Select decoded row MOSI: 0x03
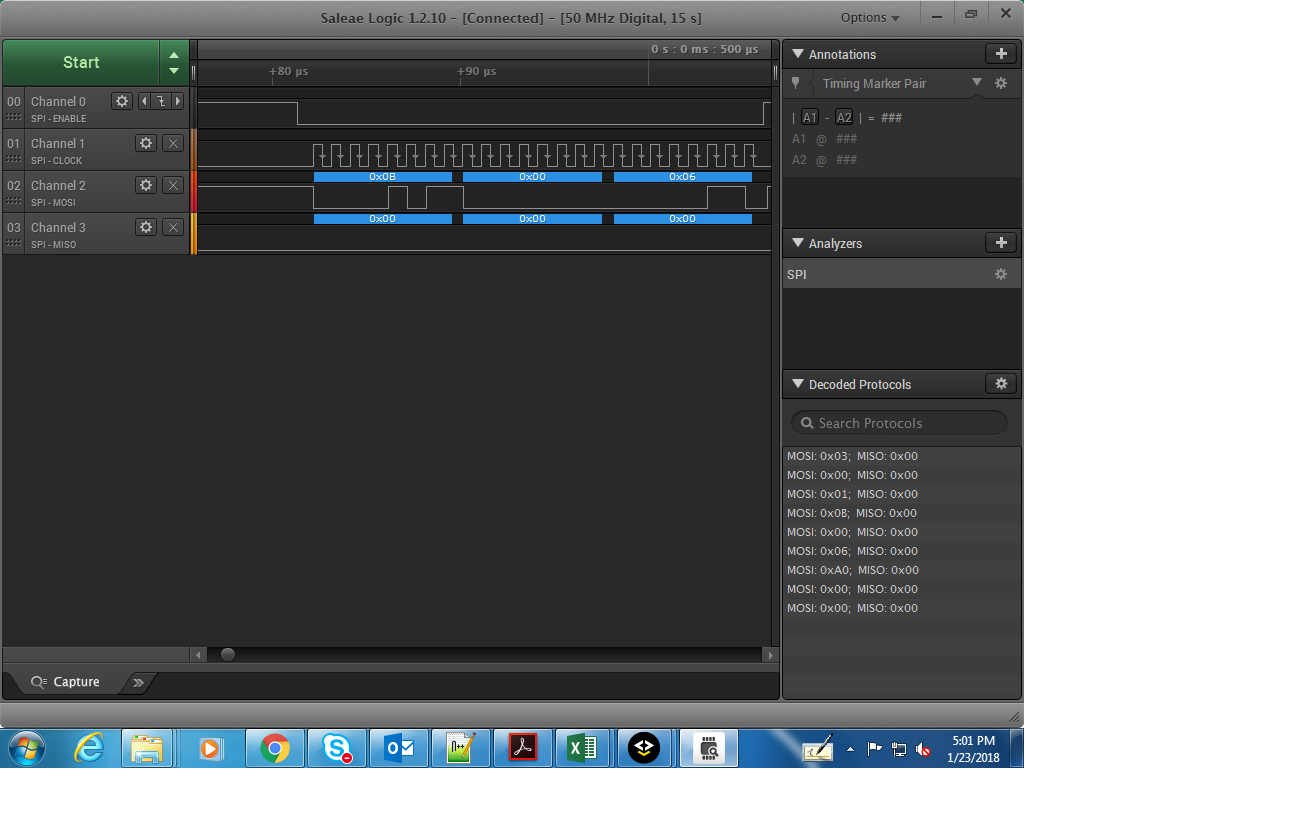1303x836 pixels. tap(902, 456)
